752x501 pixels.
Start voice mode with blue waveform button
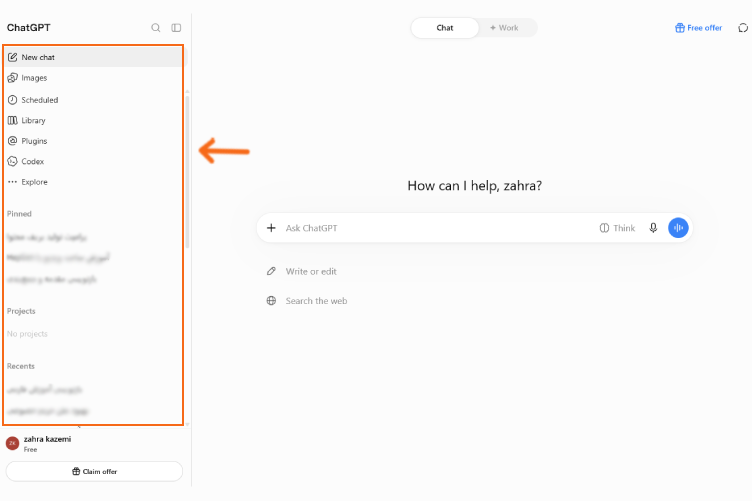[x=678, y=228]
